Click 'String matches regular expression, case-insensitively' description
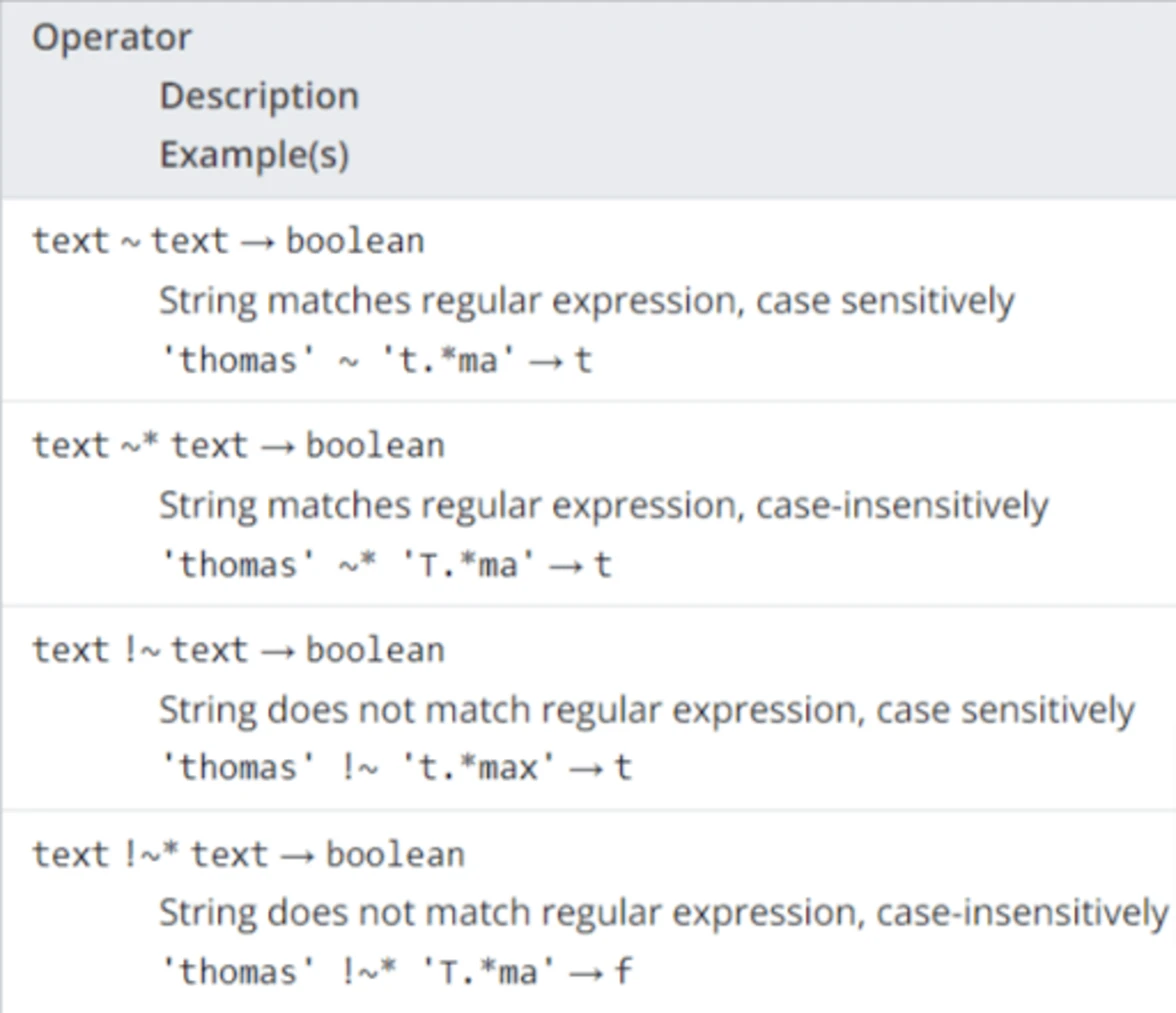 [x=604, y=505]
